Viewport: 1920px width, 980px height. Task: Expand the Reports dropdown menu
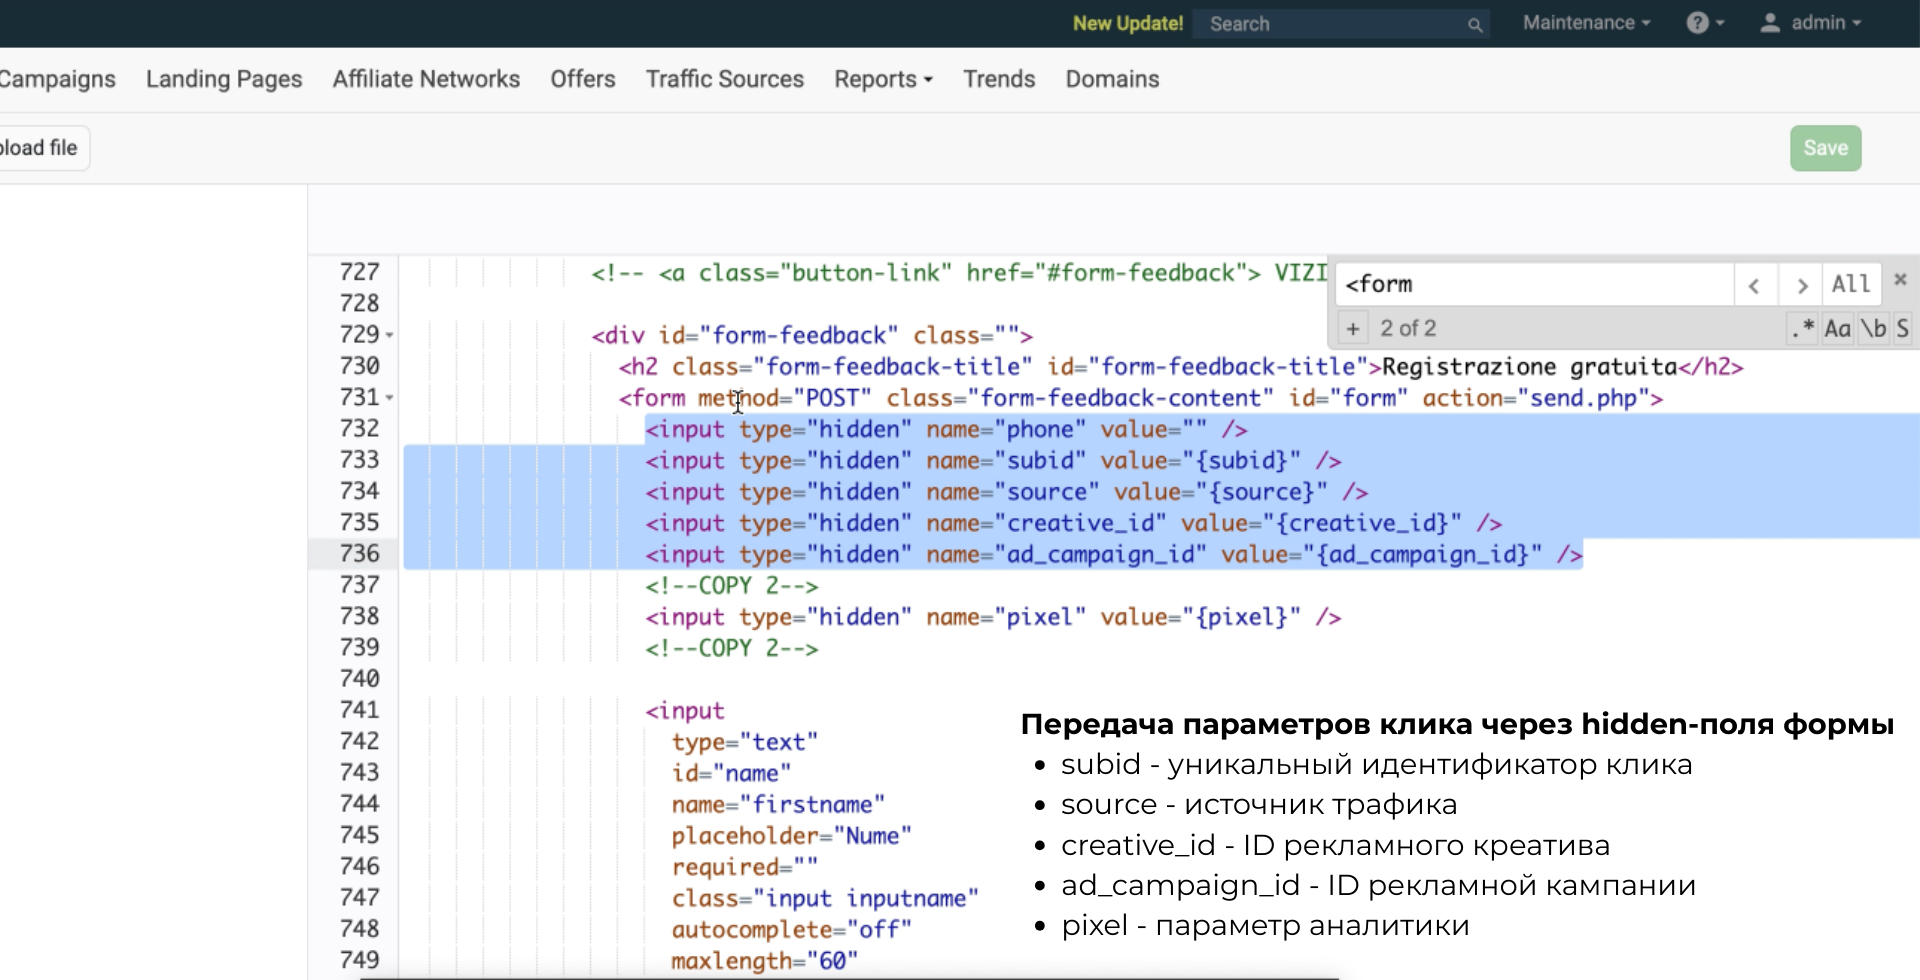[883, 79]
